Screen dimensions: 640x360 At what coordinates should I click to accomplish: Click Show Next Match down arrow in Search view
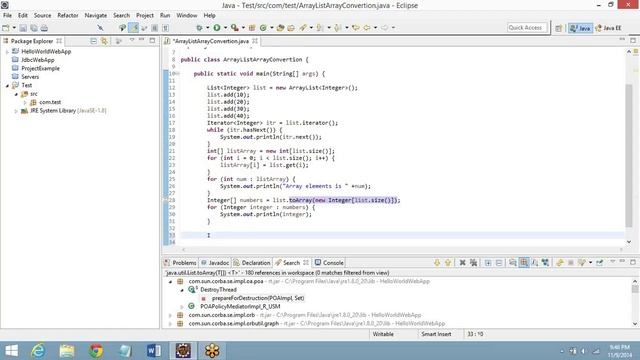click(437, 262)
